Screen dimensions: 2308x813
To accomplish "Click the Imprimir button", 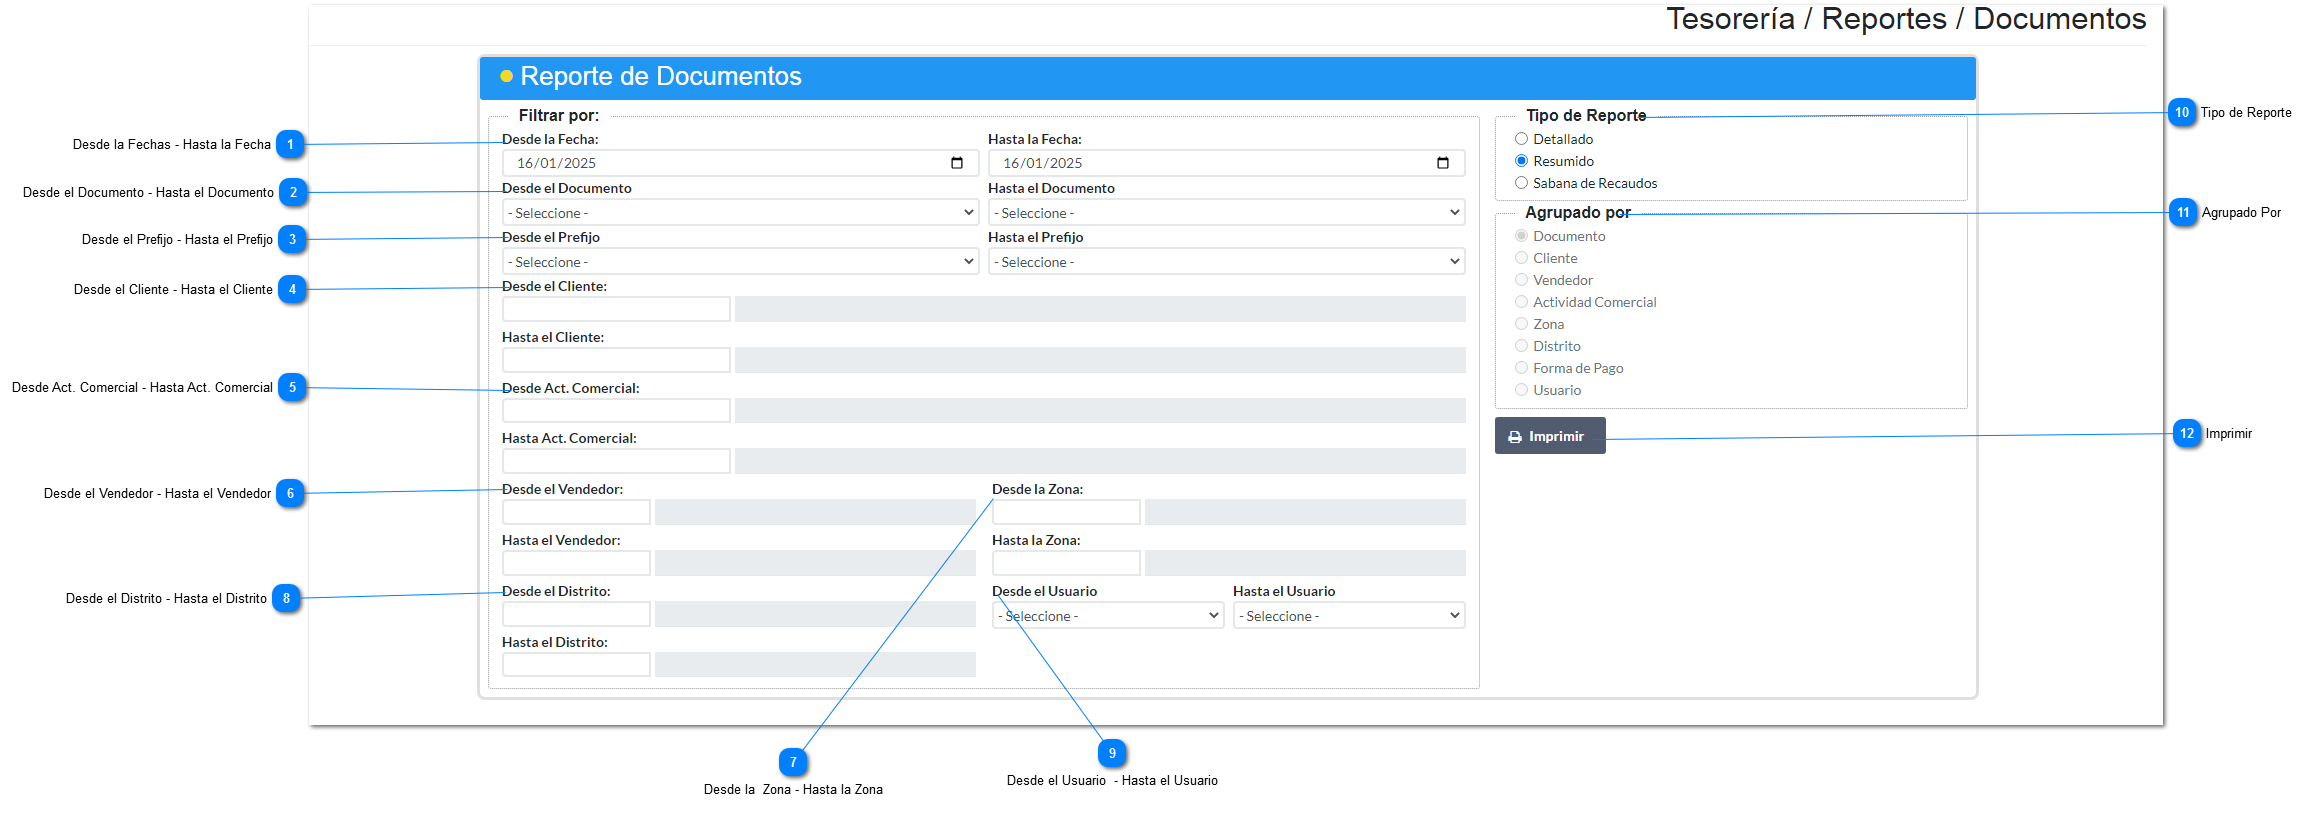I will pos(1550,436).
